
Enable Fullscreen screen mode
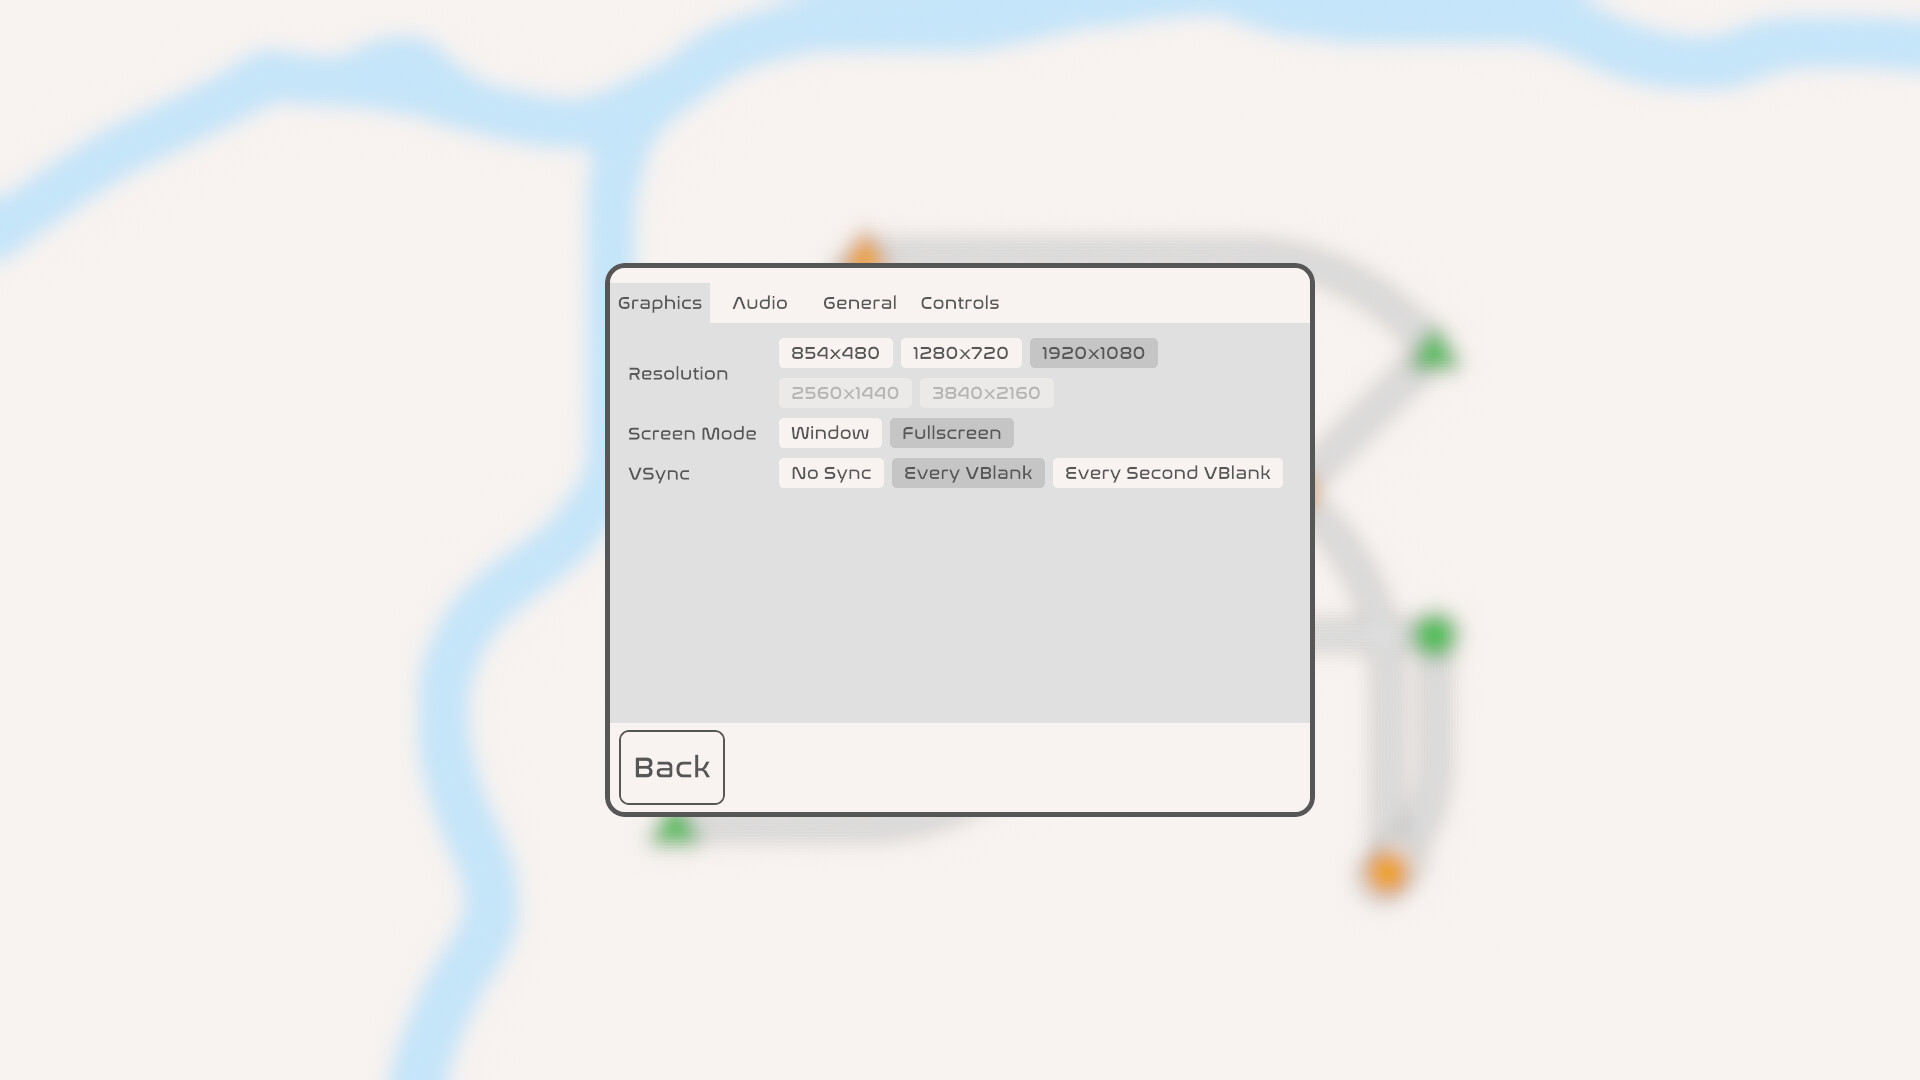(x=951, y=433)
